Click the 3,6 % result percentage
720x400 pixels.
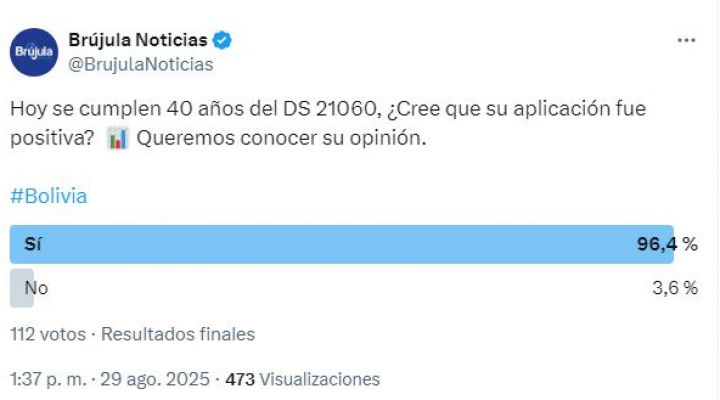[675, 288]
